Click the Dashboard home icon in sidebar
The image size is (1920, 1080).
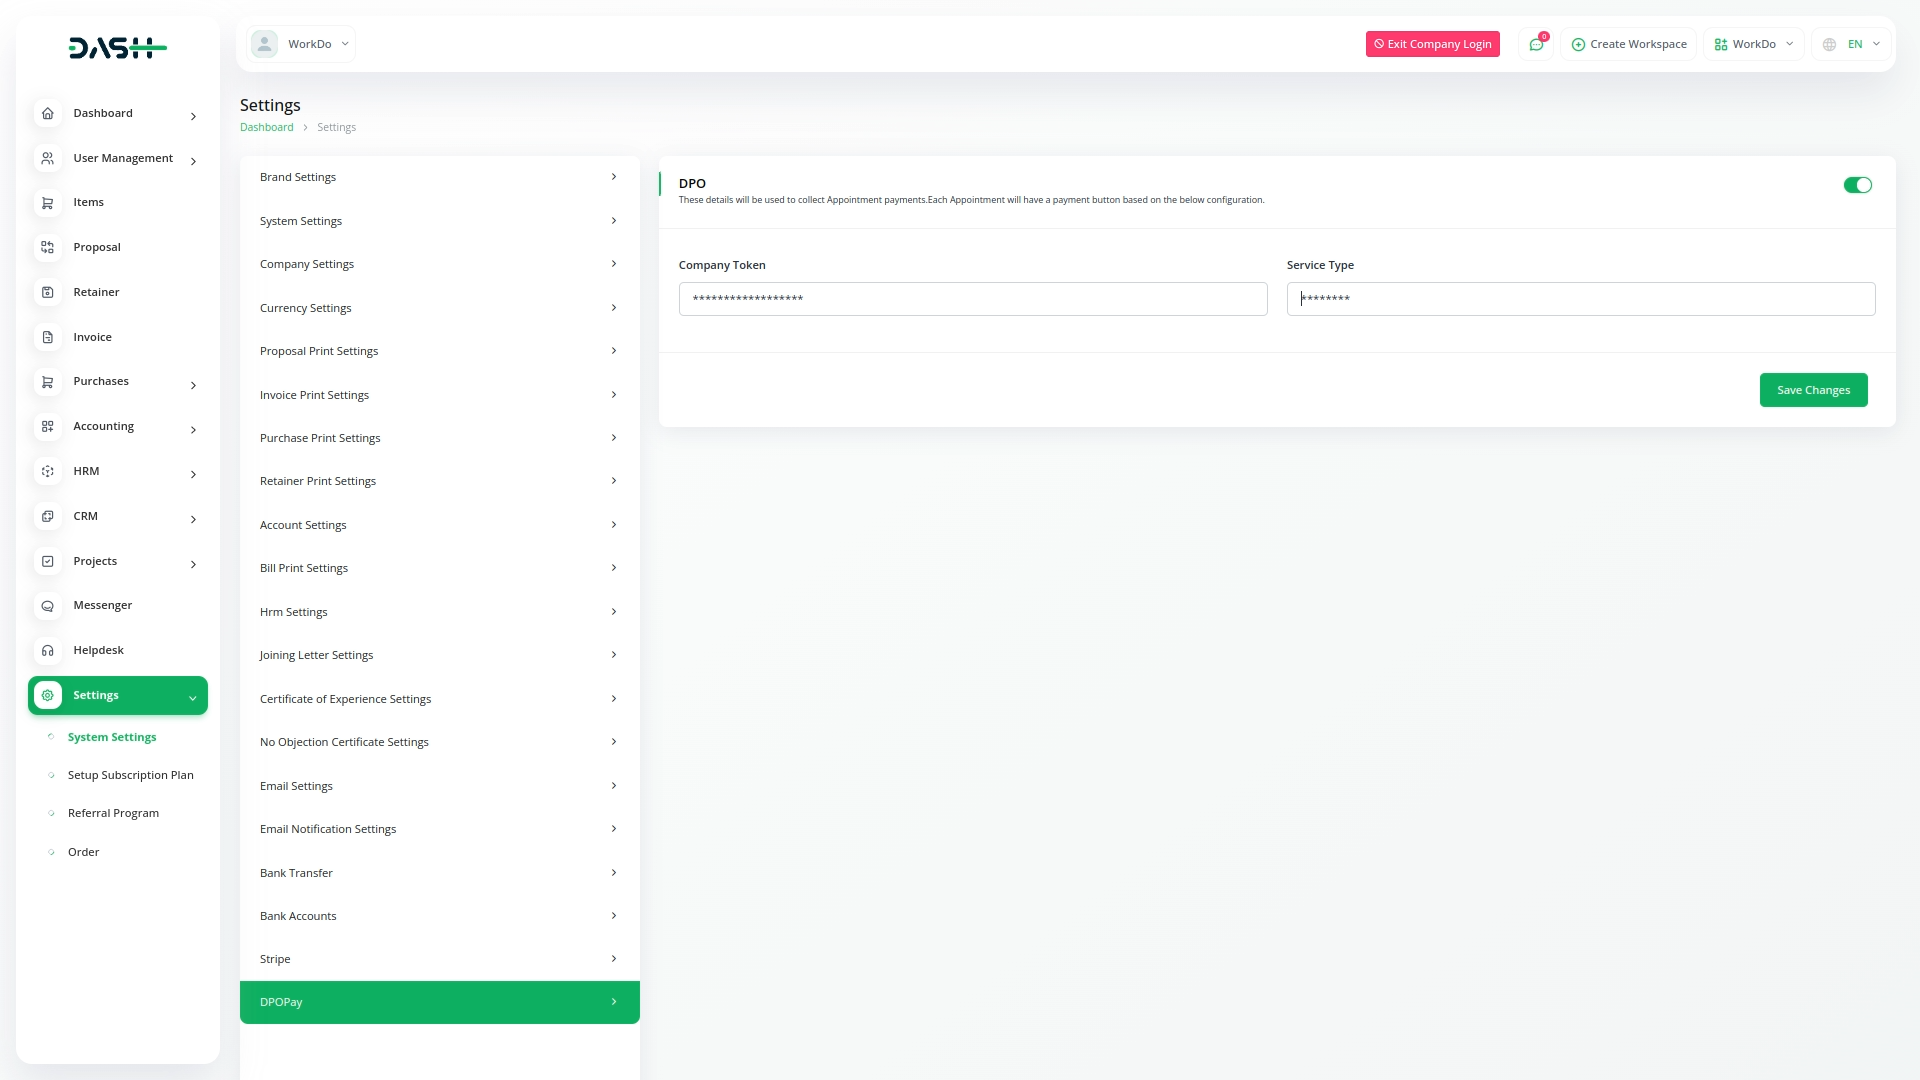47,113
